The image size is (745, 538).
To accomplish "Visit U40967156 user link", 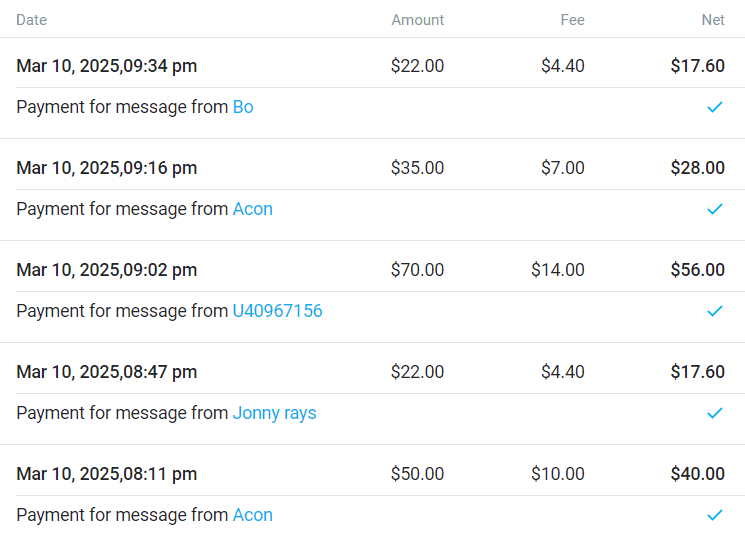I will click(x=277, y=311).
